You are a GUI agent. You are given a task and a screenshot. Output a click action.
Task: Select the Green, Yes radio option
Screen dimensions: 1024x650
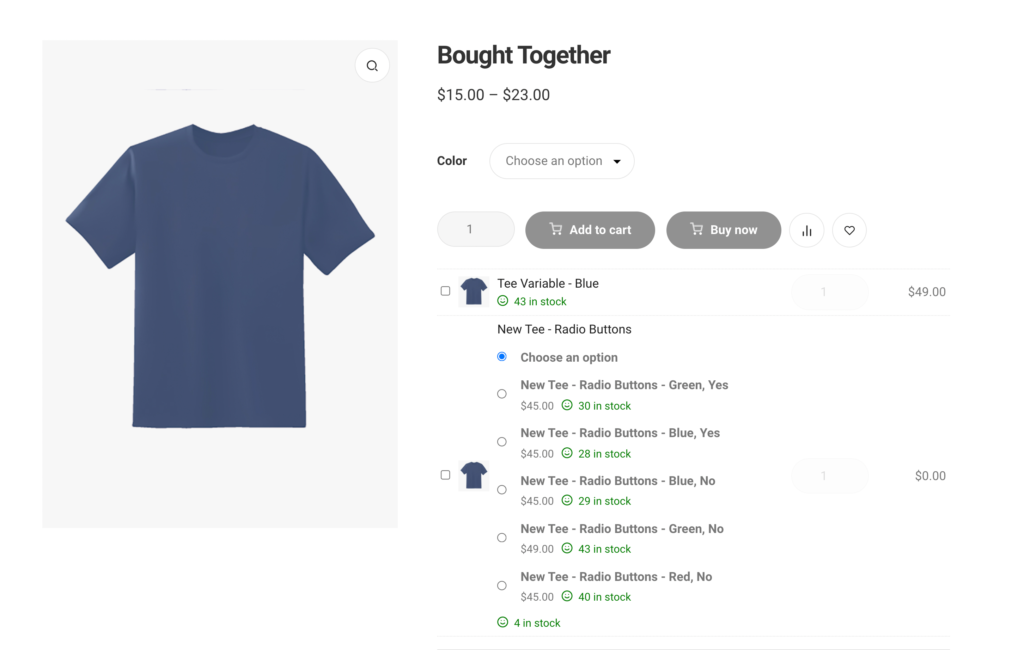click(x=502, y=394)
